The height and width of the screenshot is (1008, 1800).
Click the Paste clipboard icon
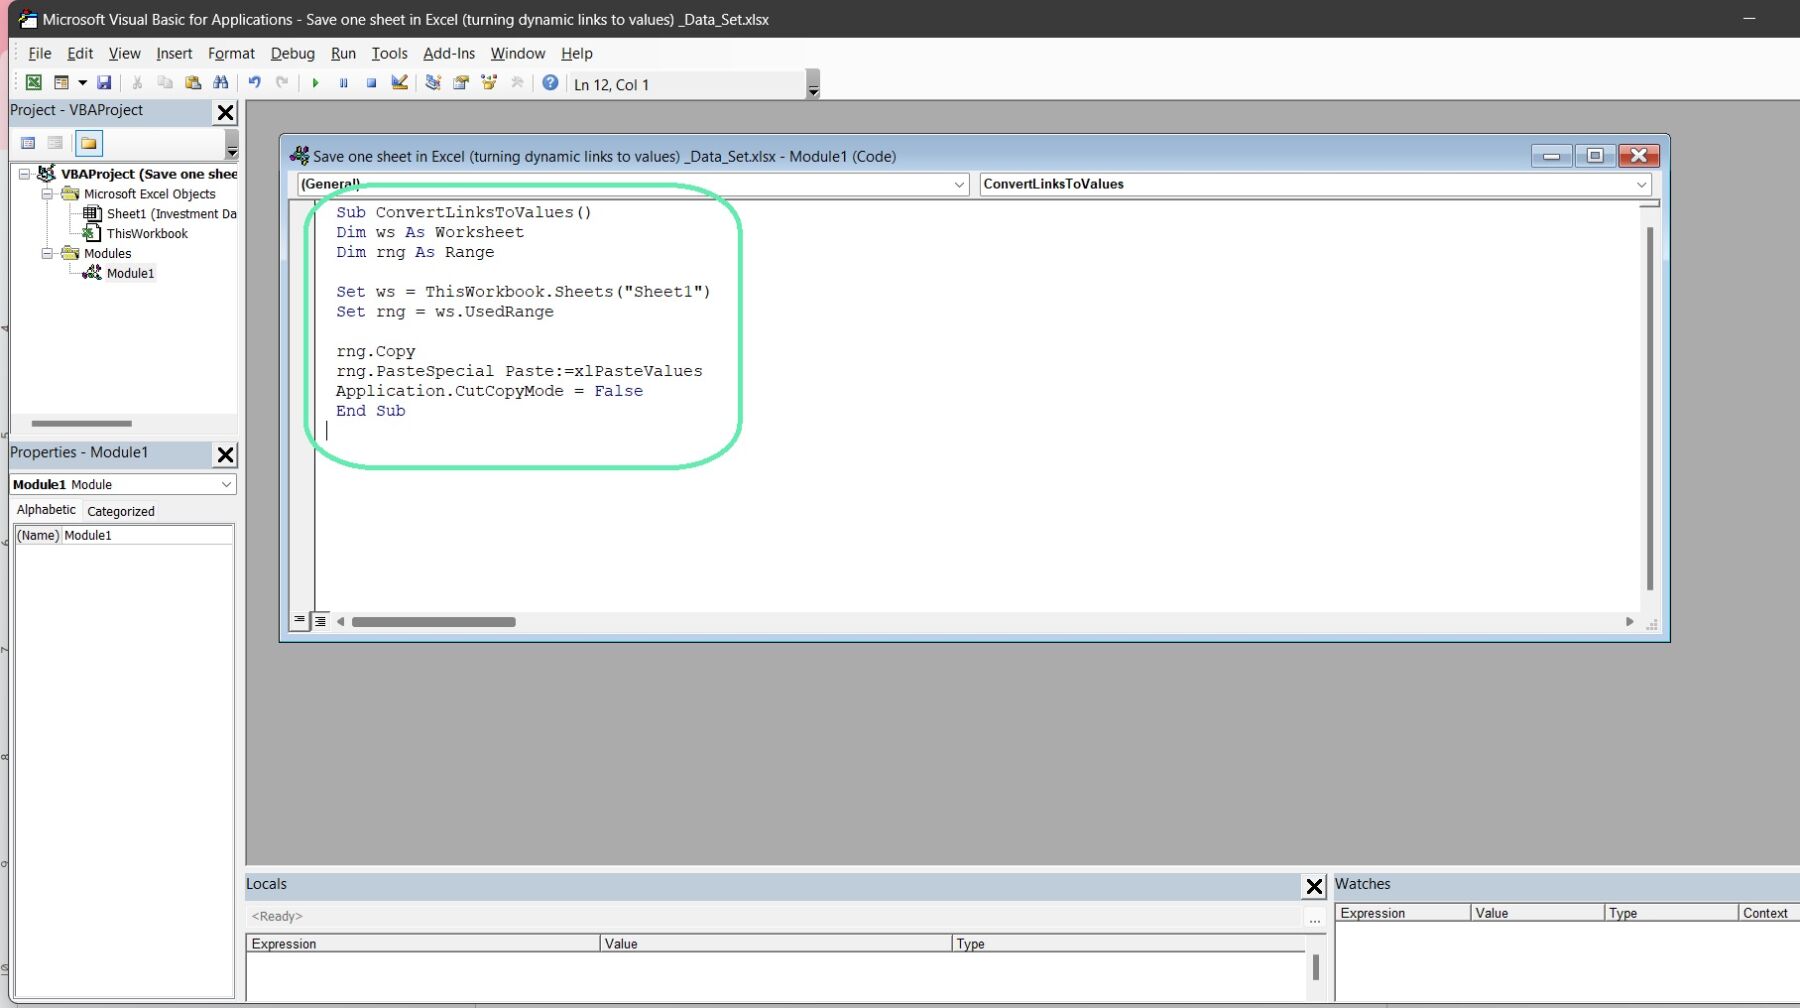pyautogui.click(x=193, y=83)
